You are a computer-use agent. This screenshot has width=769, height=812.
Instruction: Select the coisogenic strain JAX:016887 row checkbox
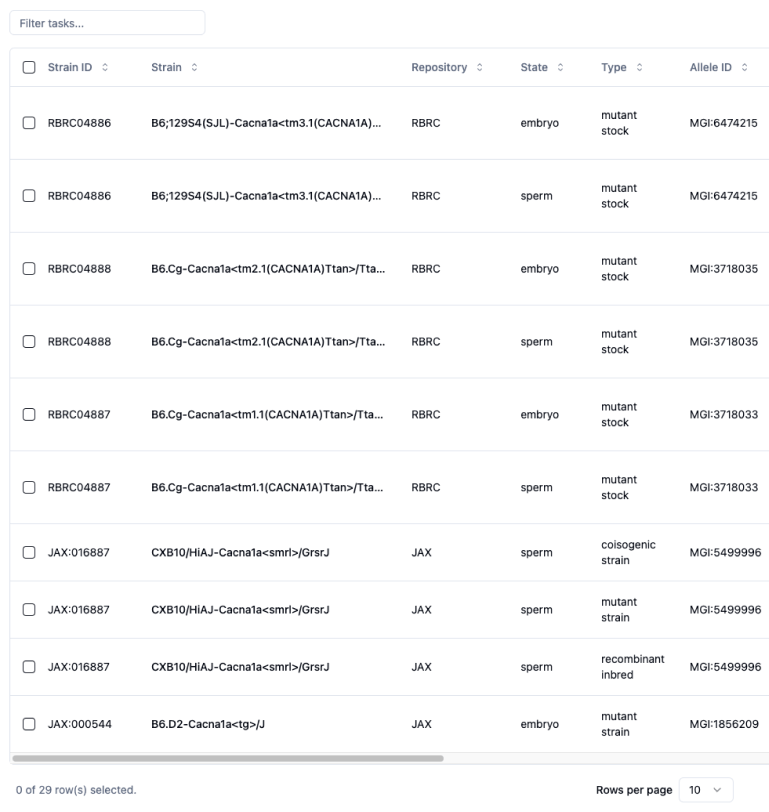(x=29, y=552)
